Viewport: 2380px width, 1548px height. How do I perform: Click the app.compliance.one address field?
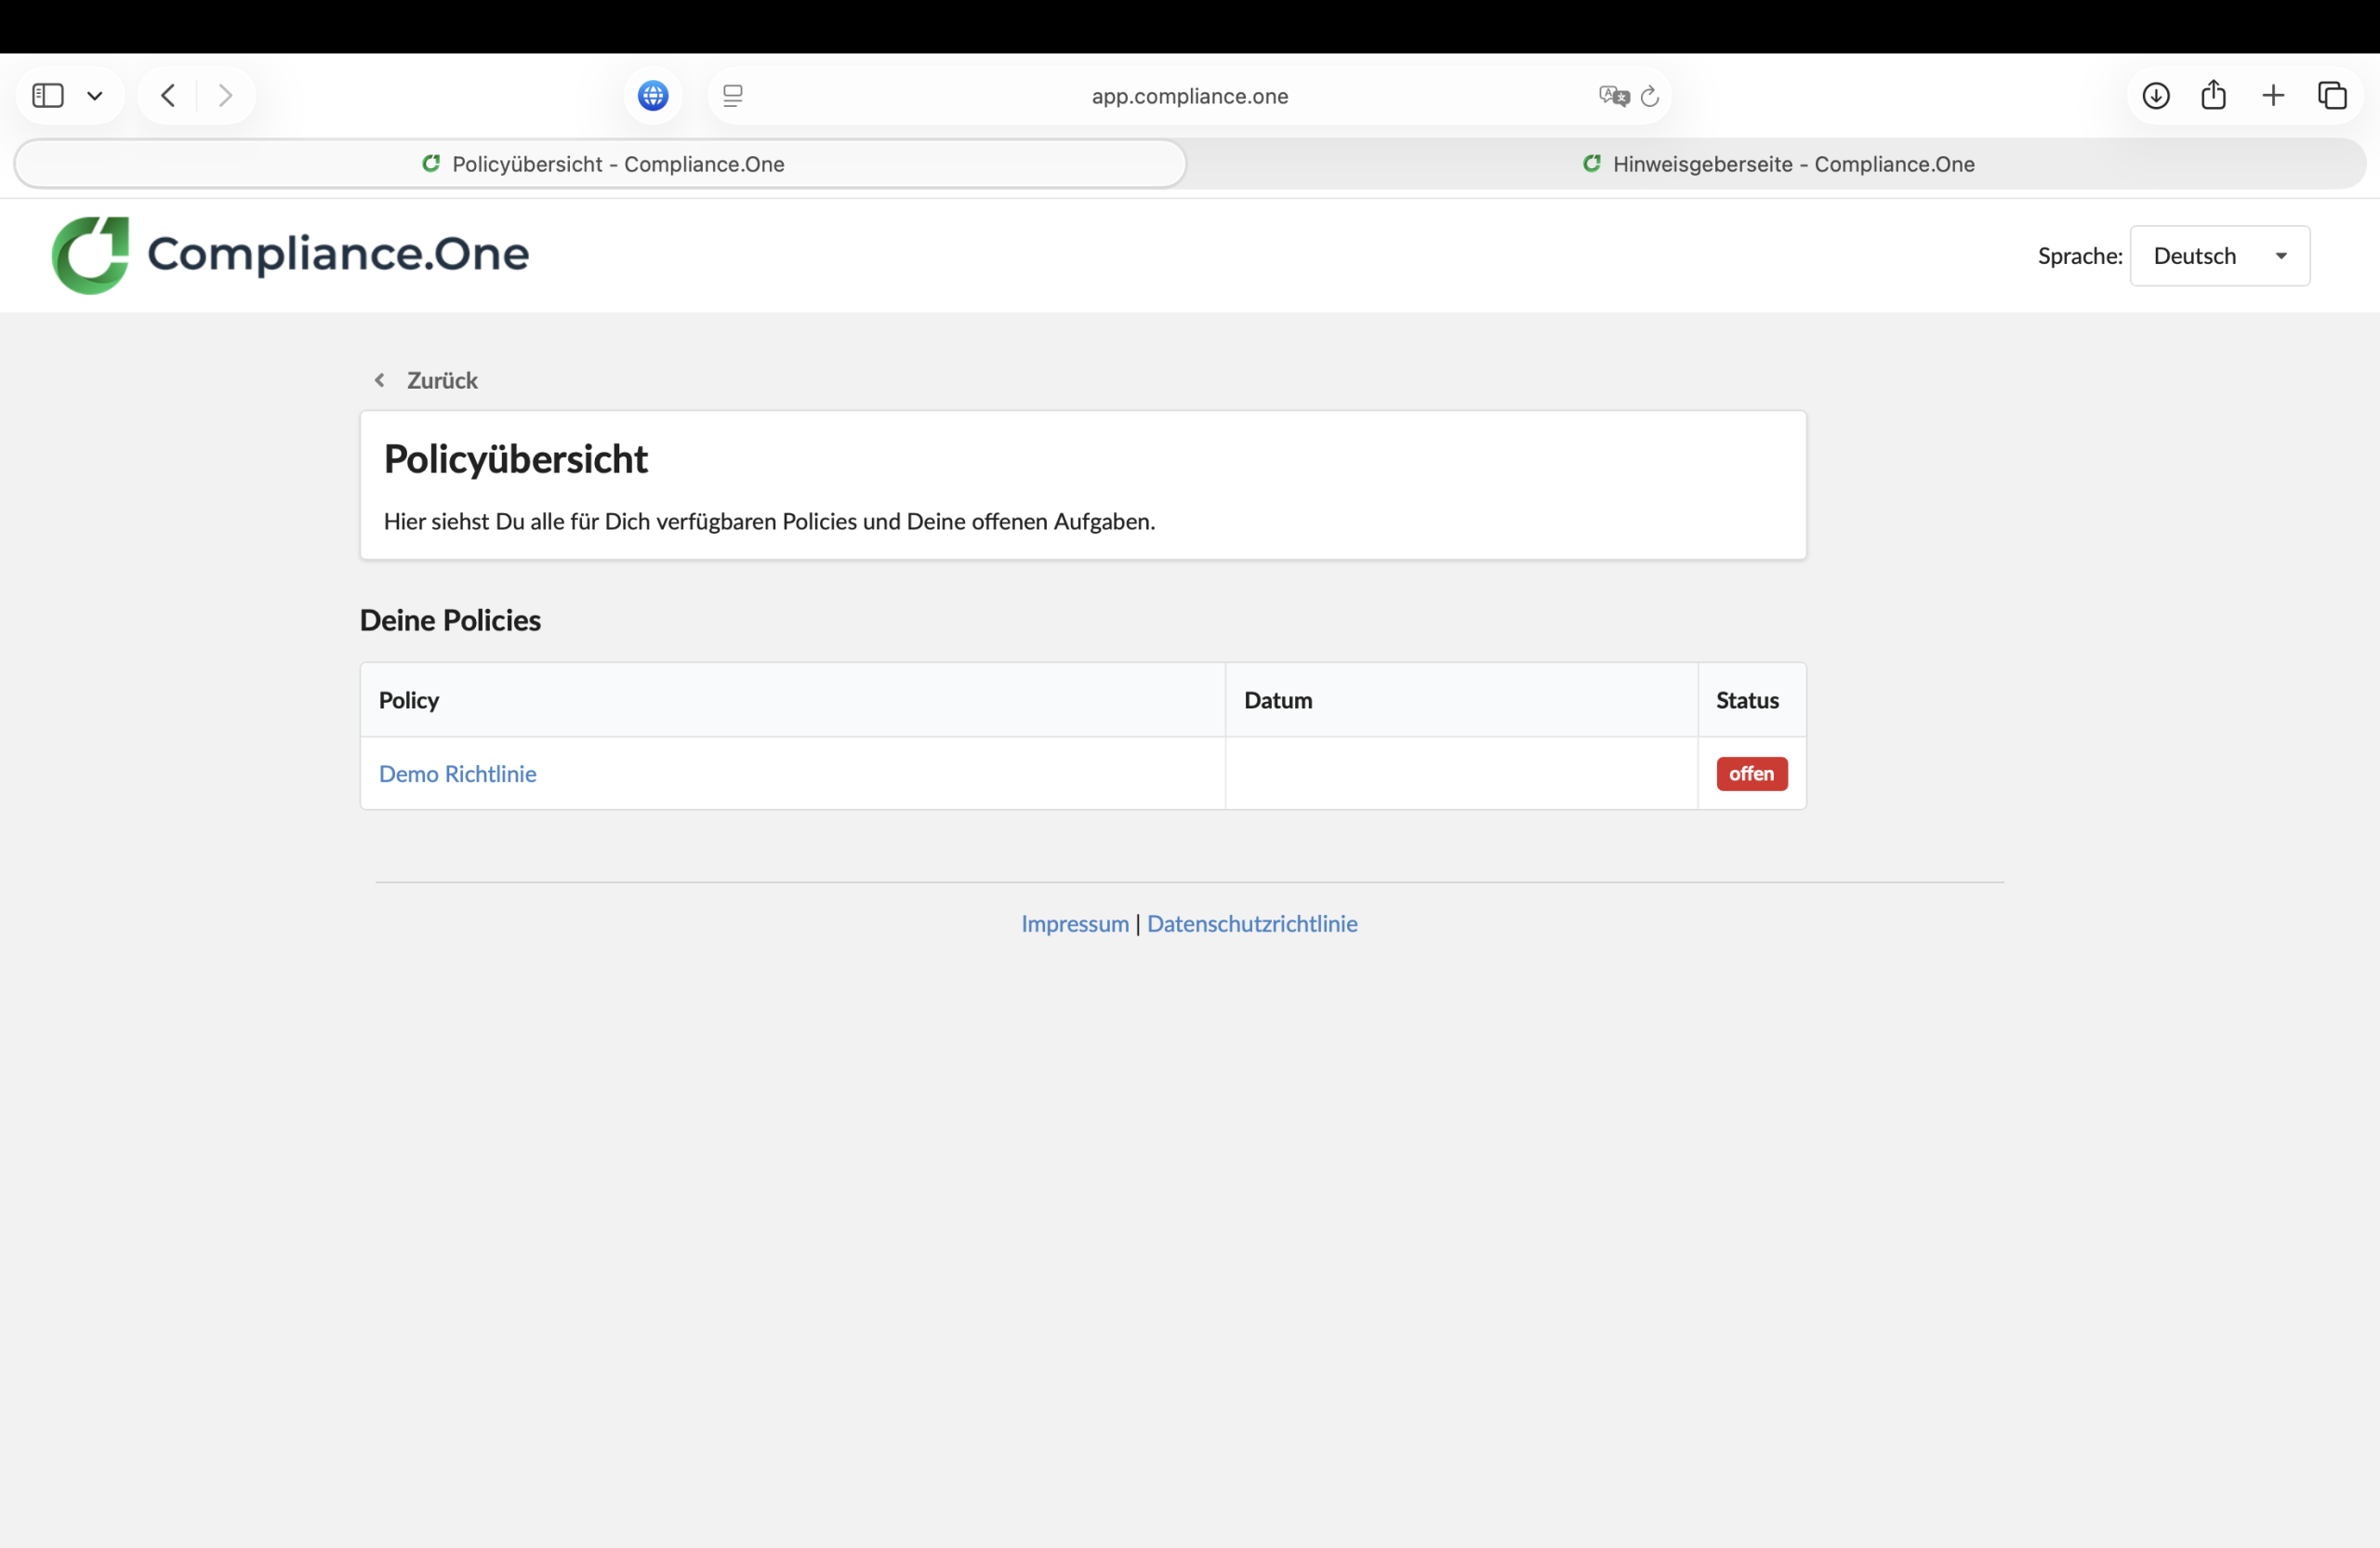coord(1189,96)
